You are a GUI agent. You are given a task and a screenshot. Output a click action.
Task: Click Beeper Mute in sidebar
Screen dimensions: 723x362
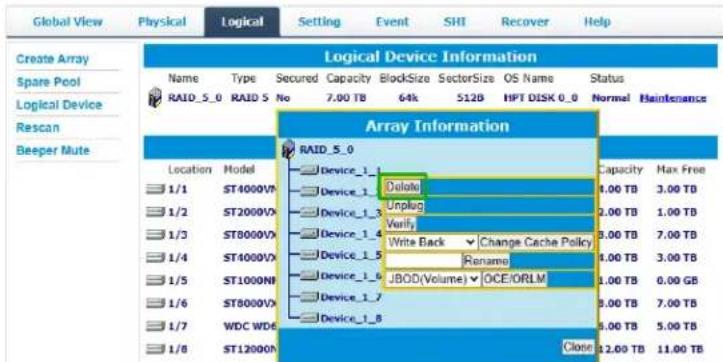tap(53, 150)
